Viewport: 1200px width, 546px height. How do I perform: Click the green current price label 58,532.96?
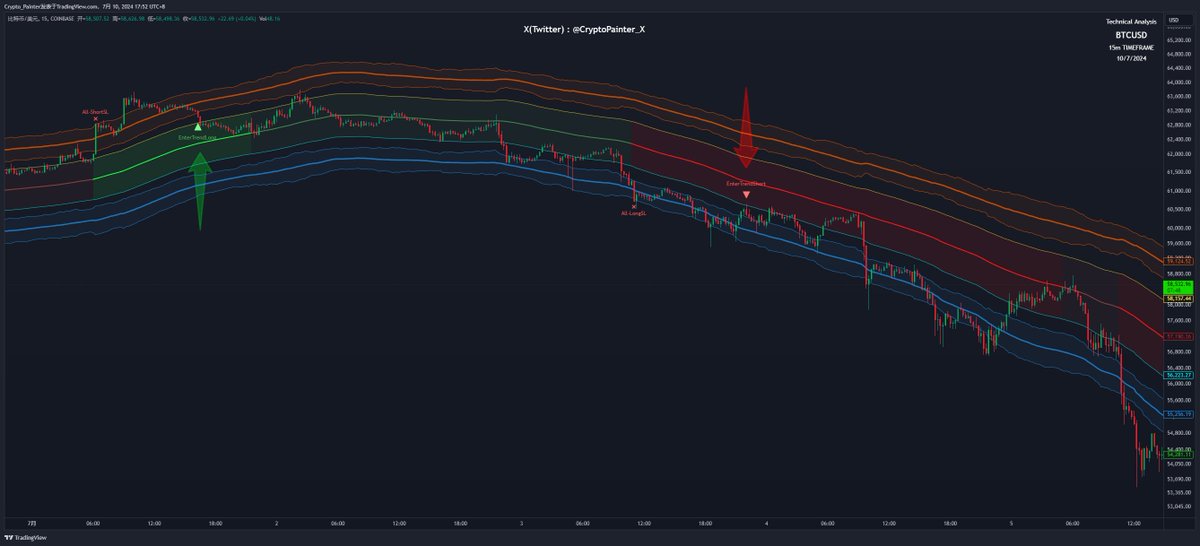[x=1176, y=285]
